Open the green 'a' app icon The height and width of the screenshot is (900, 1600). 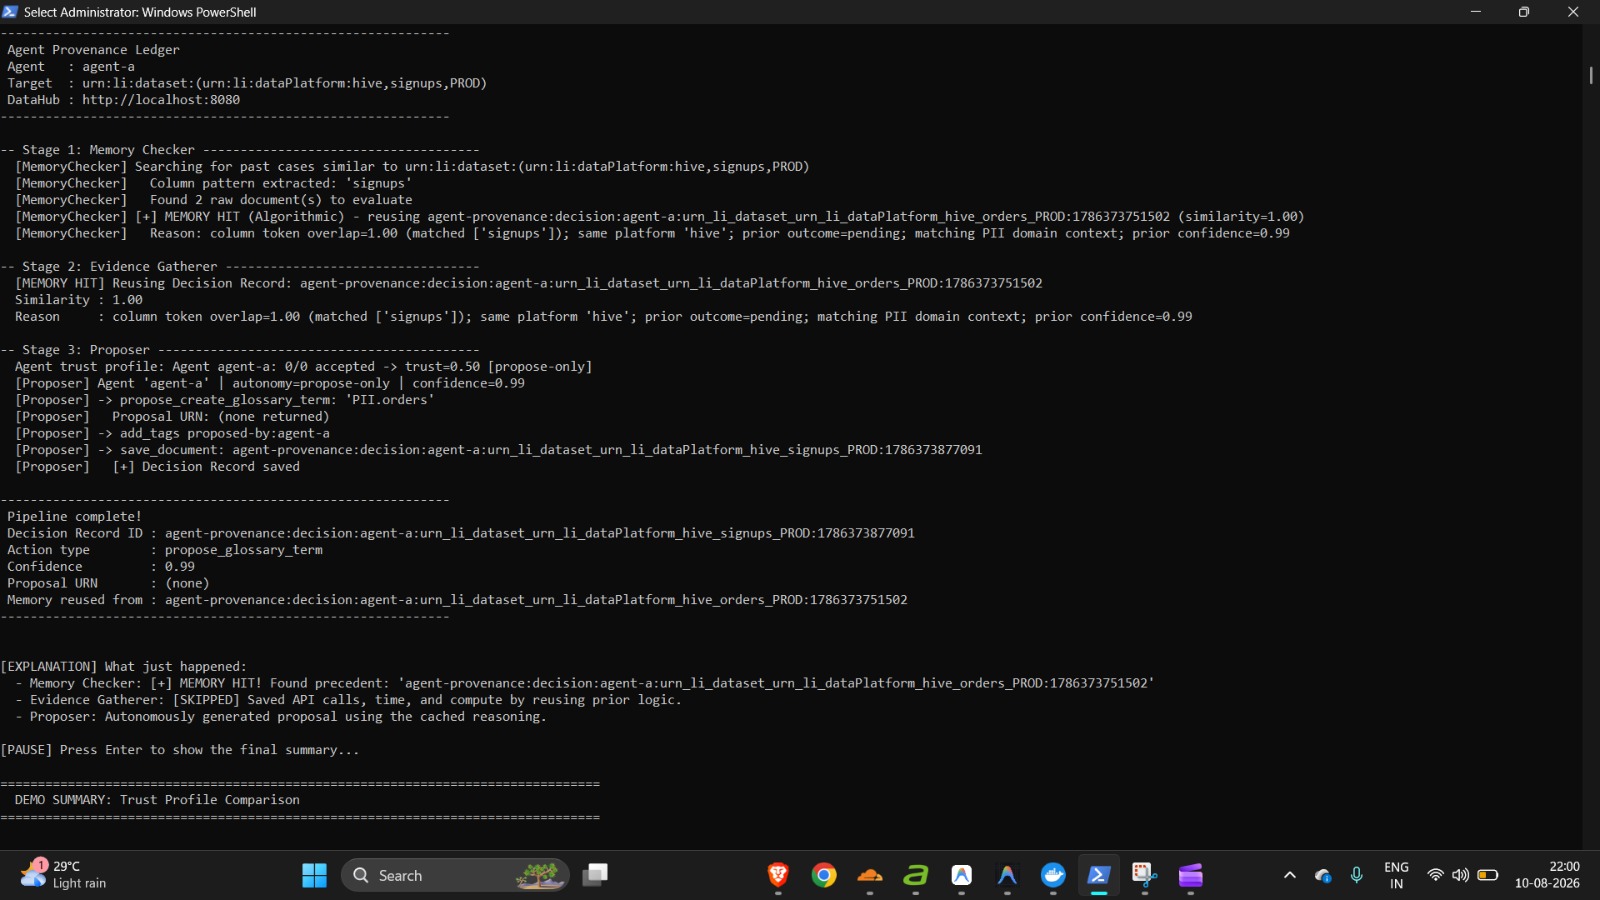pyautogui.click(x=916, y=875)
